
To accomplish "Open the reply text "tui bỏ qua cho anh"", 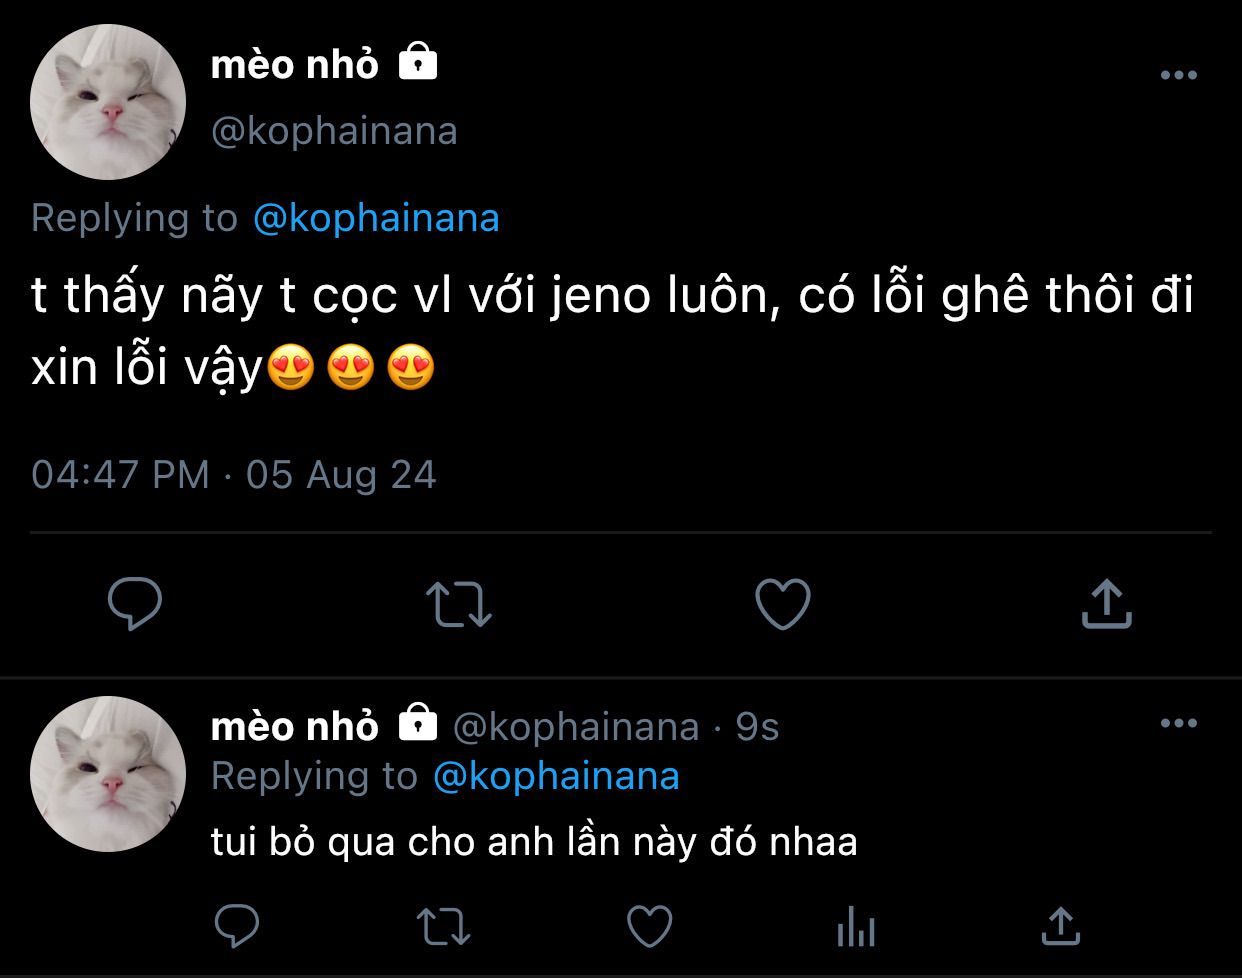I will coord(534,842).
